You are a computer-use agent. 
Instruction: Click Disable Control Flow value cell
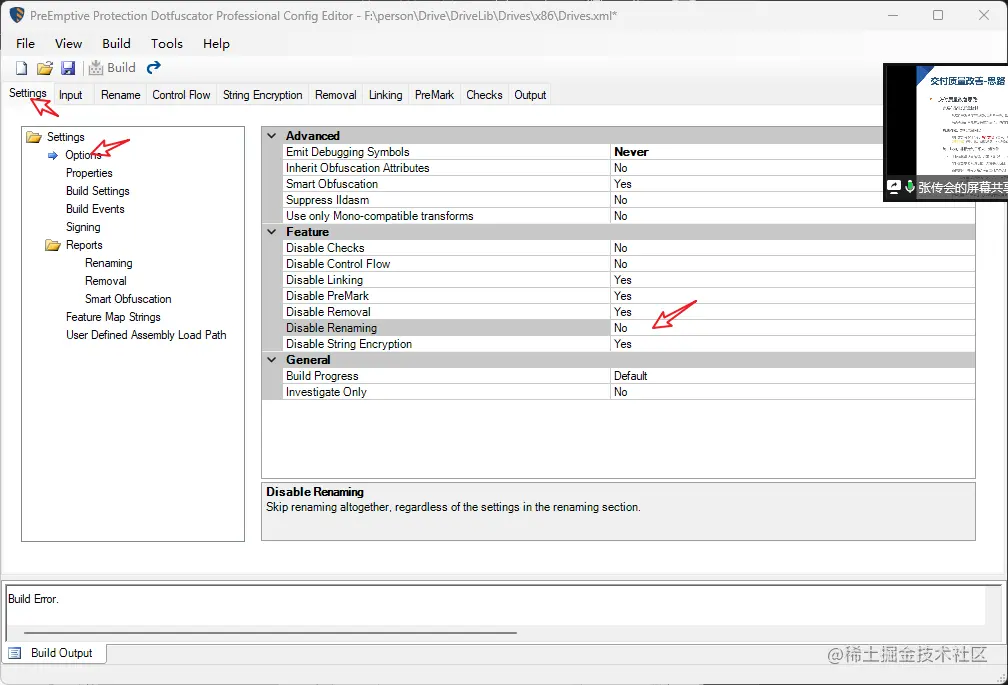point(792,264)
